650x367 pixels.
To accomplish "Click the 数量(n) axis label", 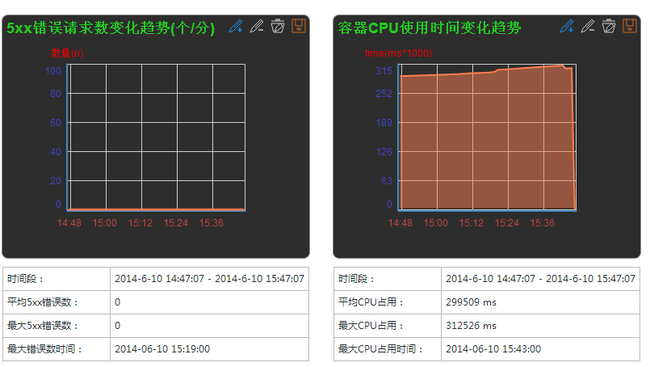I will 67,53.
